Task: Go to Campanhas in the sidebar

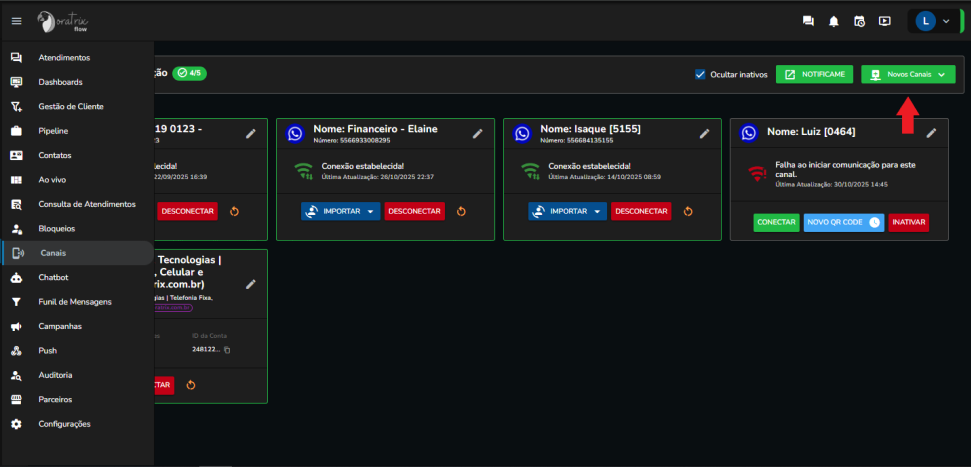Action: (x=60, y=326)
